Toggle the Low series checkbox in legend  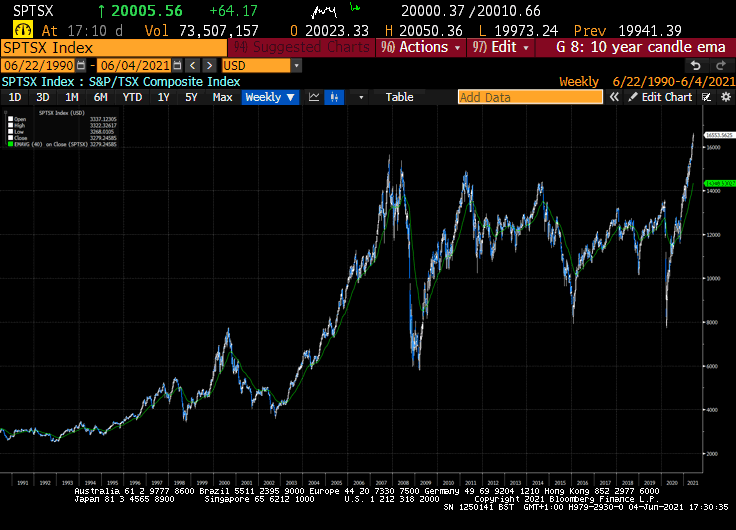pos(10,132)
